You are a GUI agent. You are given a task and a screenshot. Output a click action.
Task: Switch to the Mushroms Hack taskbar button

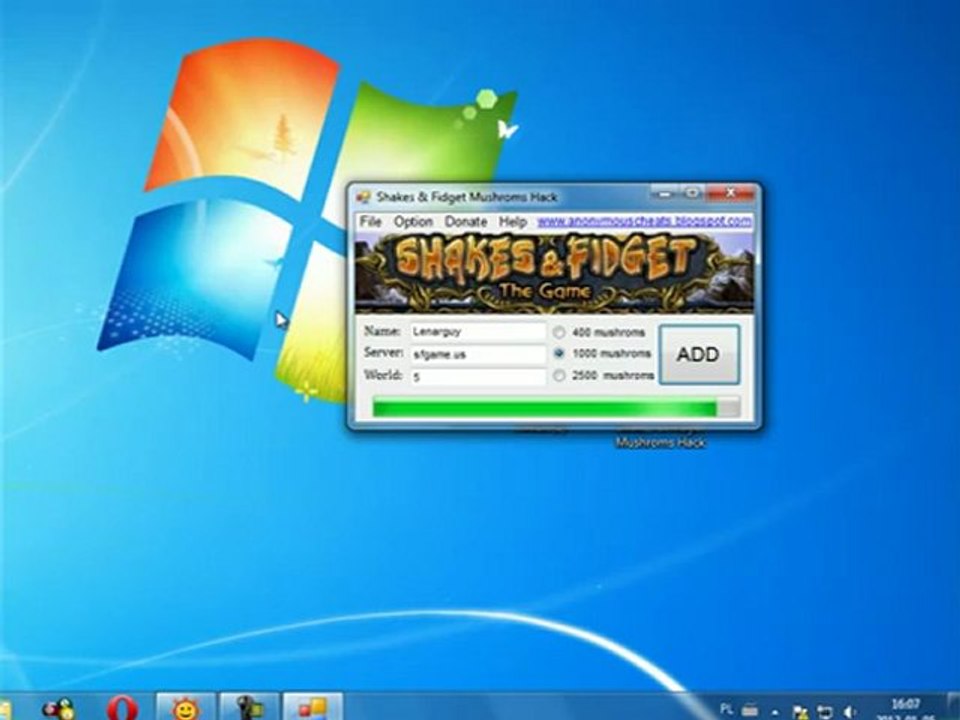tap(313, 708)
